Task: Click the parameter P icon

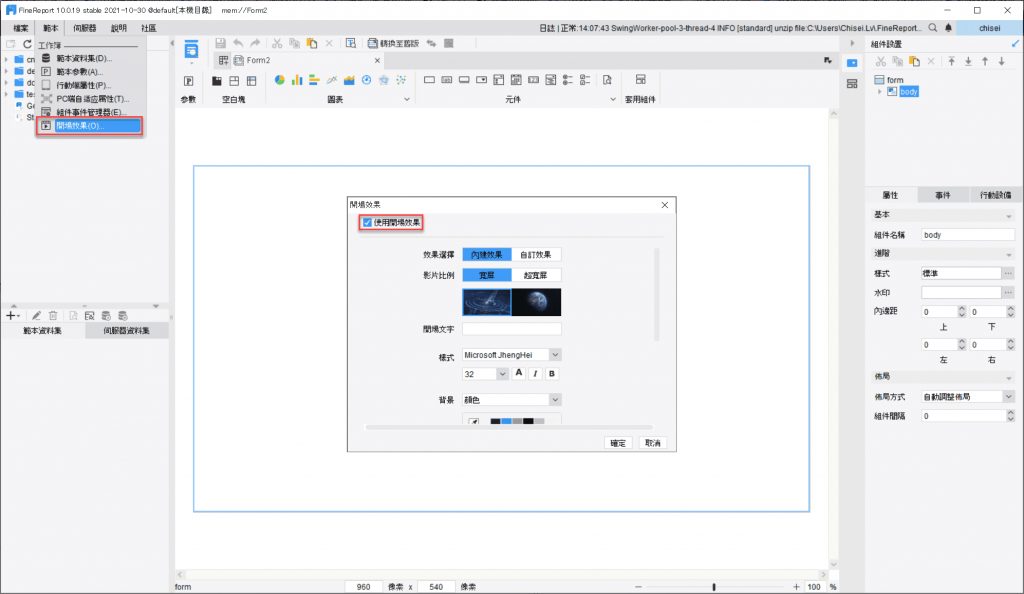Action: pyautogui.click(x=189, y=81)
